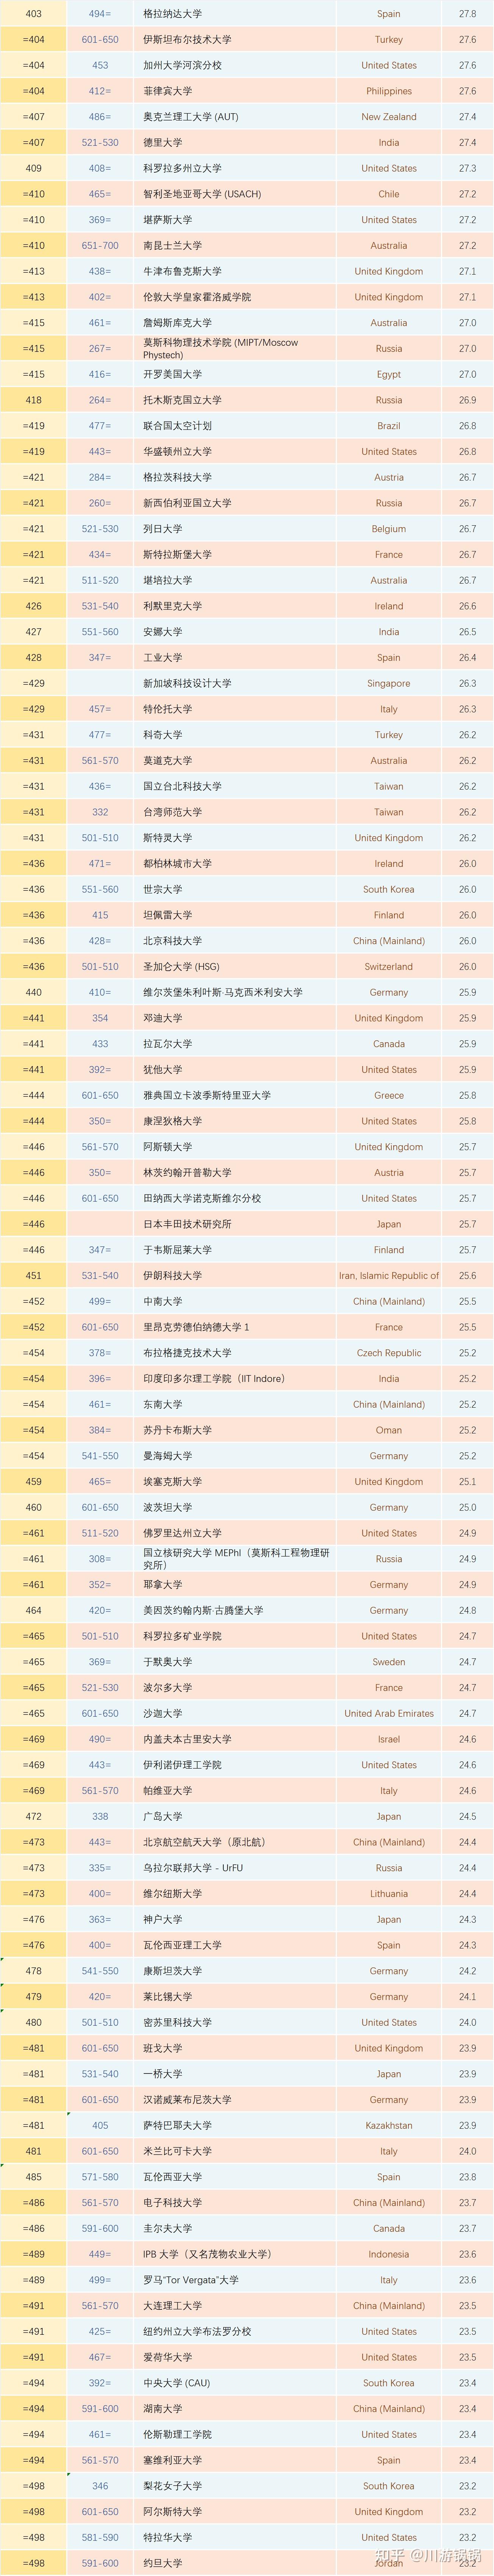Select 拉瓦尔大学 in the table
The image size is (494, 2576).
167,1044
